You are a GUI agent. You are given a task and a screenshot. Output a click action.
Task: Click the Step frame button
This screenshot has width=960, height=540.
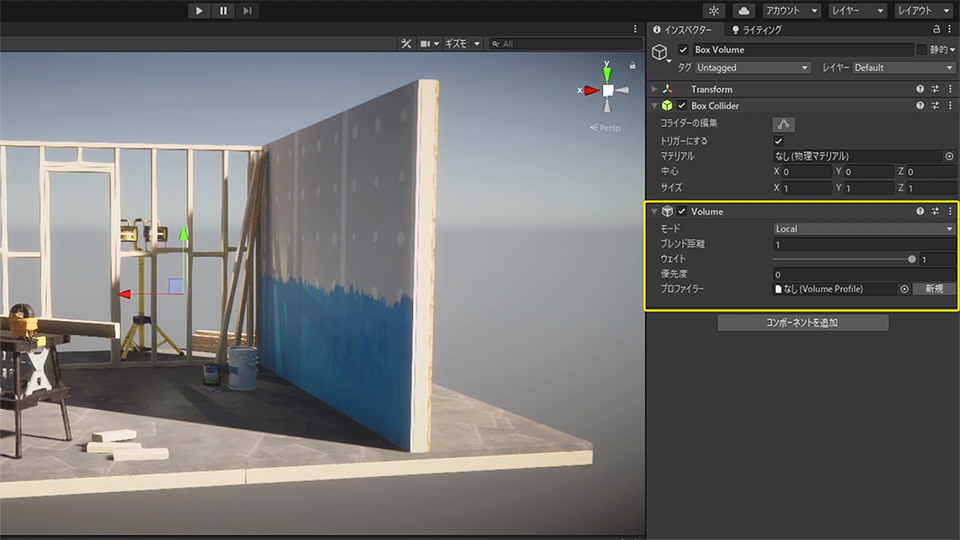click(246, 10)
